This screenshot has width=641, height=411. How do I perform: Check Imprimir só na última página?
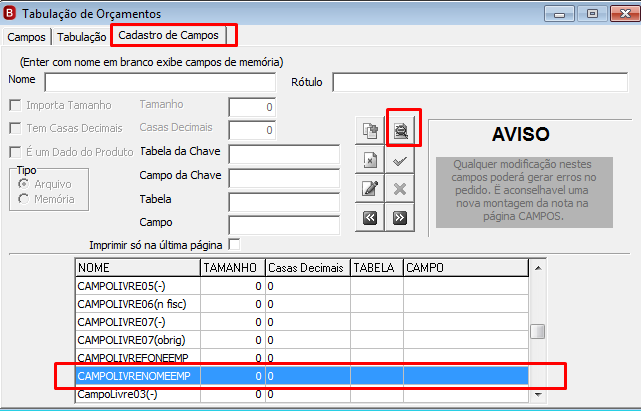point(234,245)
